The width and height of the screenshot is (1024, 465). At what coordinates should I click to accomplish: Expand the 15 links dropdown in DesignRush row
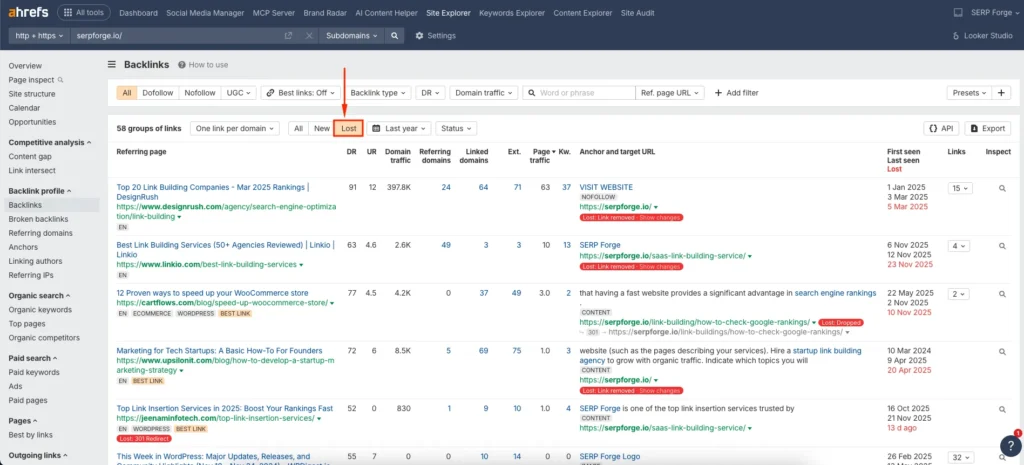tap(960, 188)
